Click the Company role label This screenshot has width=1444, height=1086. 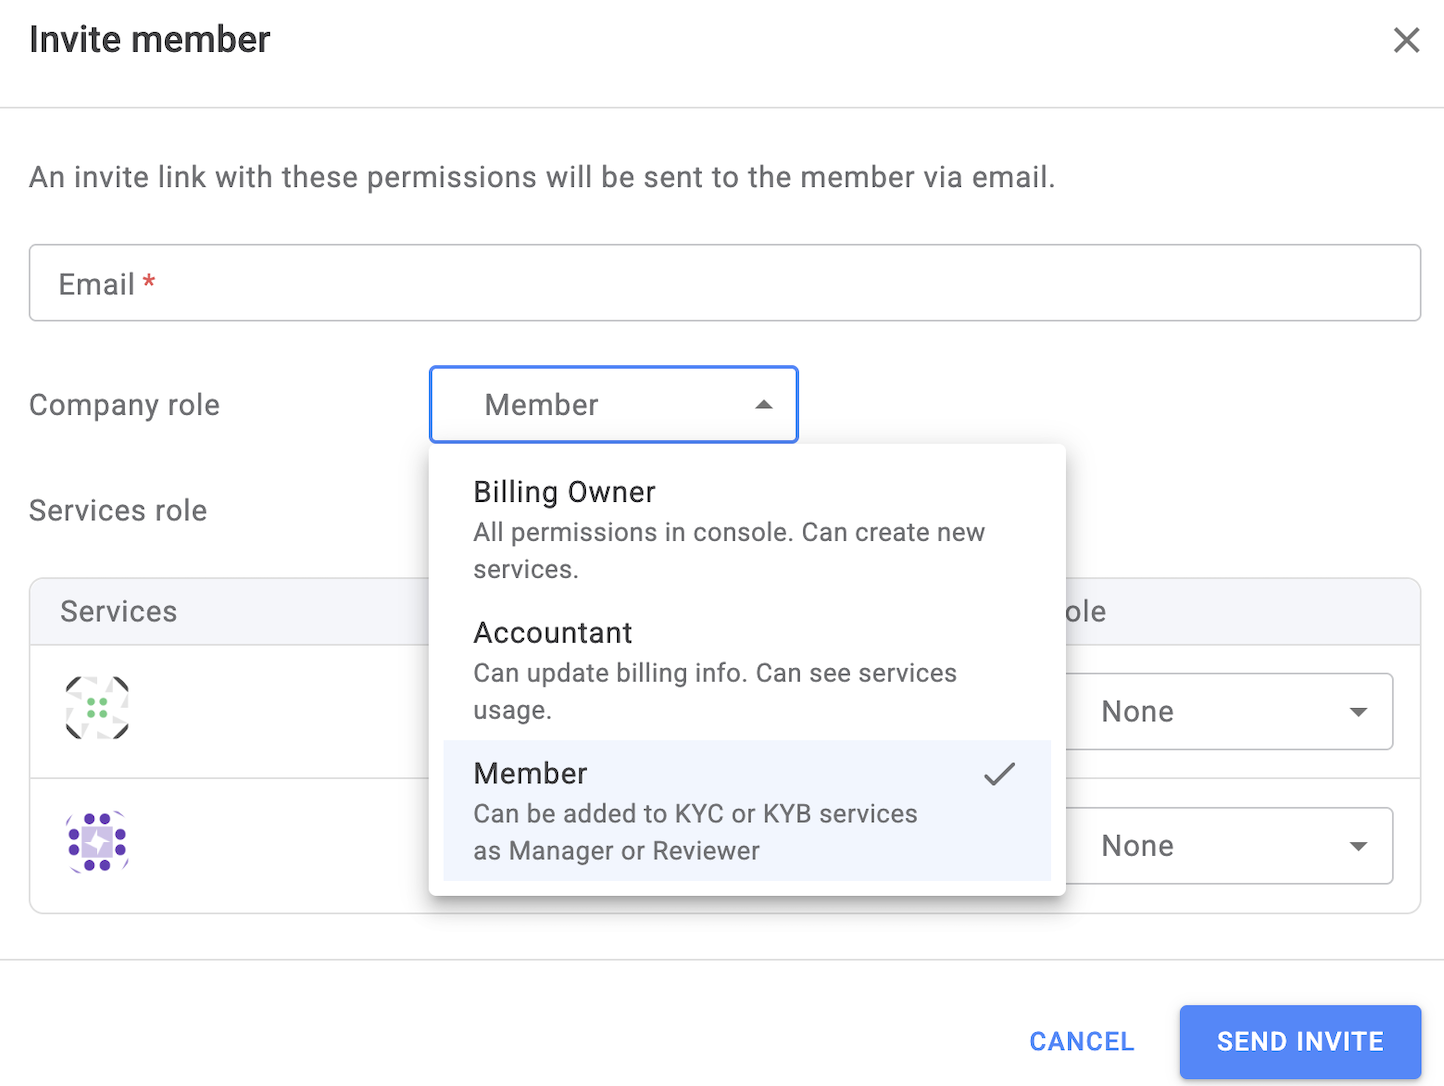pos(124,405)
